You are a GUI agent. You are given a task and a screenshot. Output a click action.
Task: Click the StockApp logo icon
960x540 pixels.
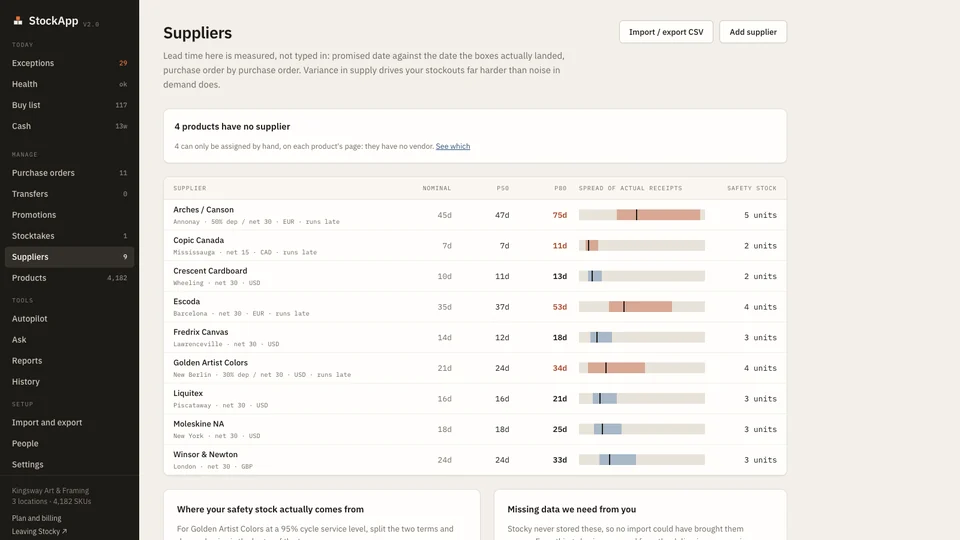[x=18, y=21]
